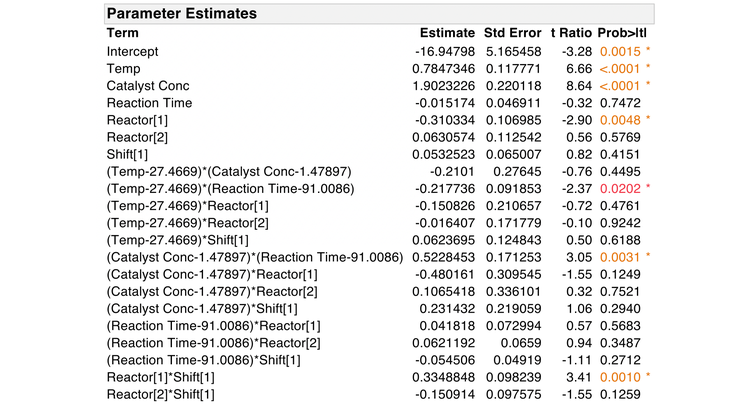This screenshot has height=406, width=750.
Task: Click the Intercept estimate value -16.94798
Action: (447, 51)
